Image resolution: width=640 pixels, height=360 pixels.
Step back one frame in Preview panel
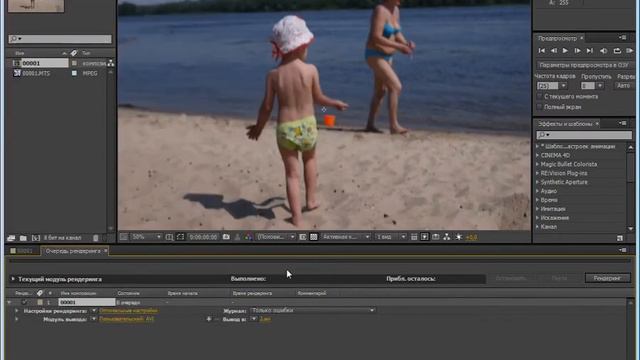point(553,51)
